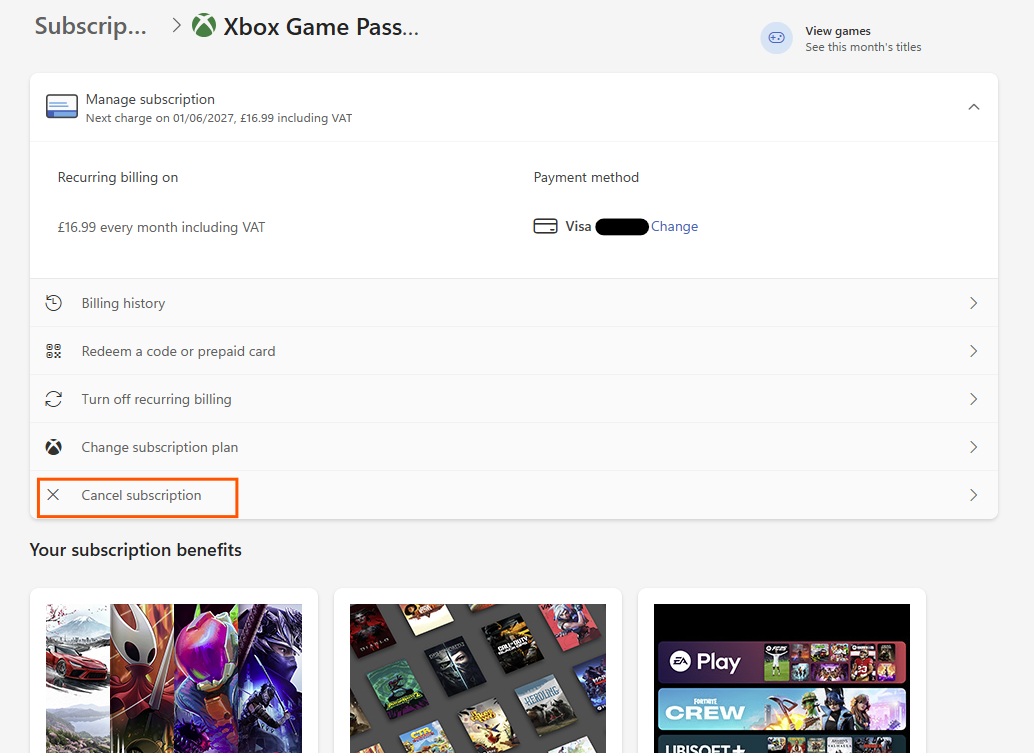Viewport: 1034px width, 753px height.
Task: Change the Visa payment method
Action: pos(675,226)
